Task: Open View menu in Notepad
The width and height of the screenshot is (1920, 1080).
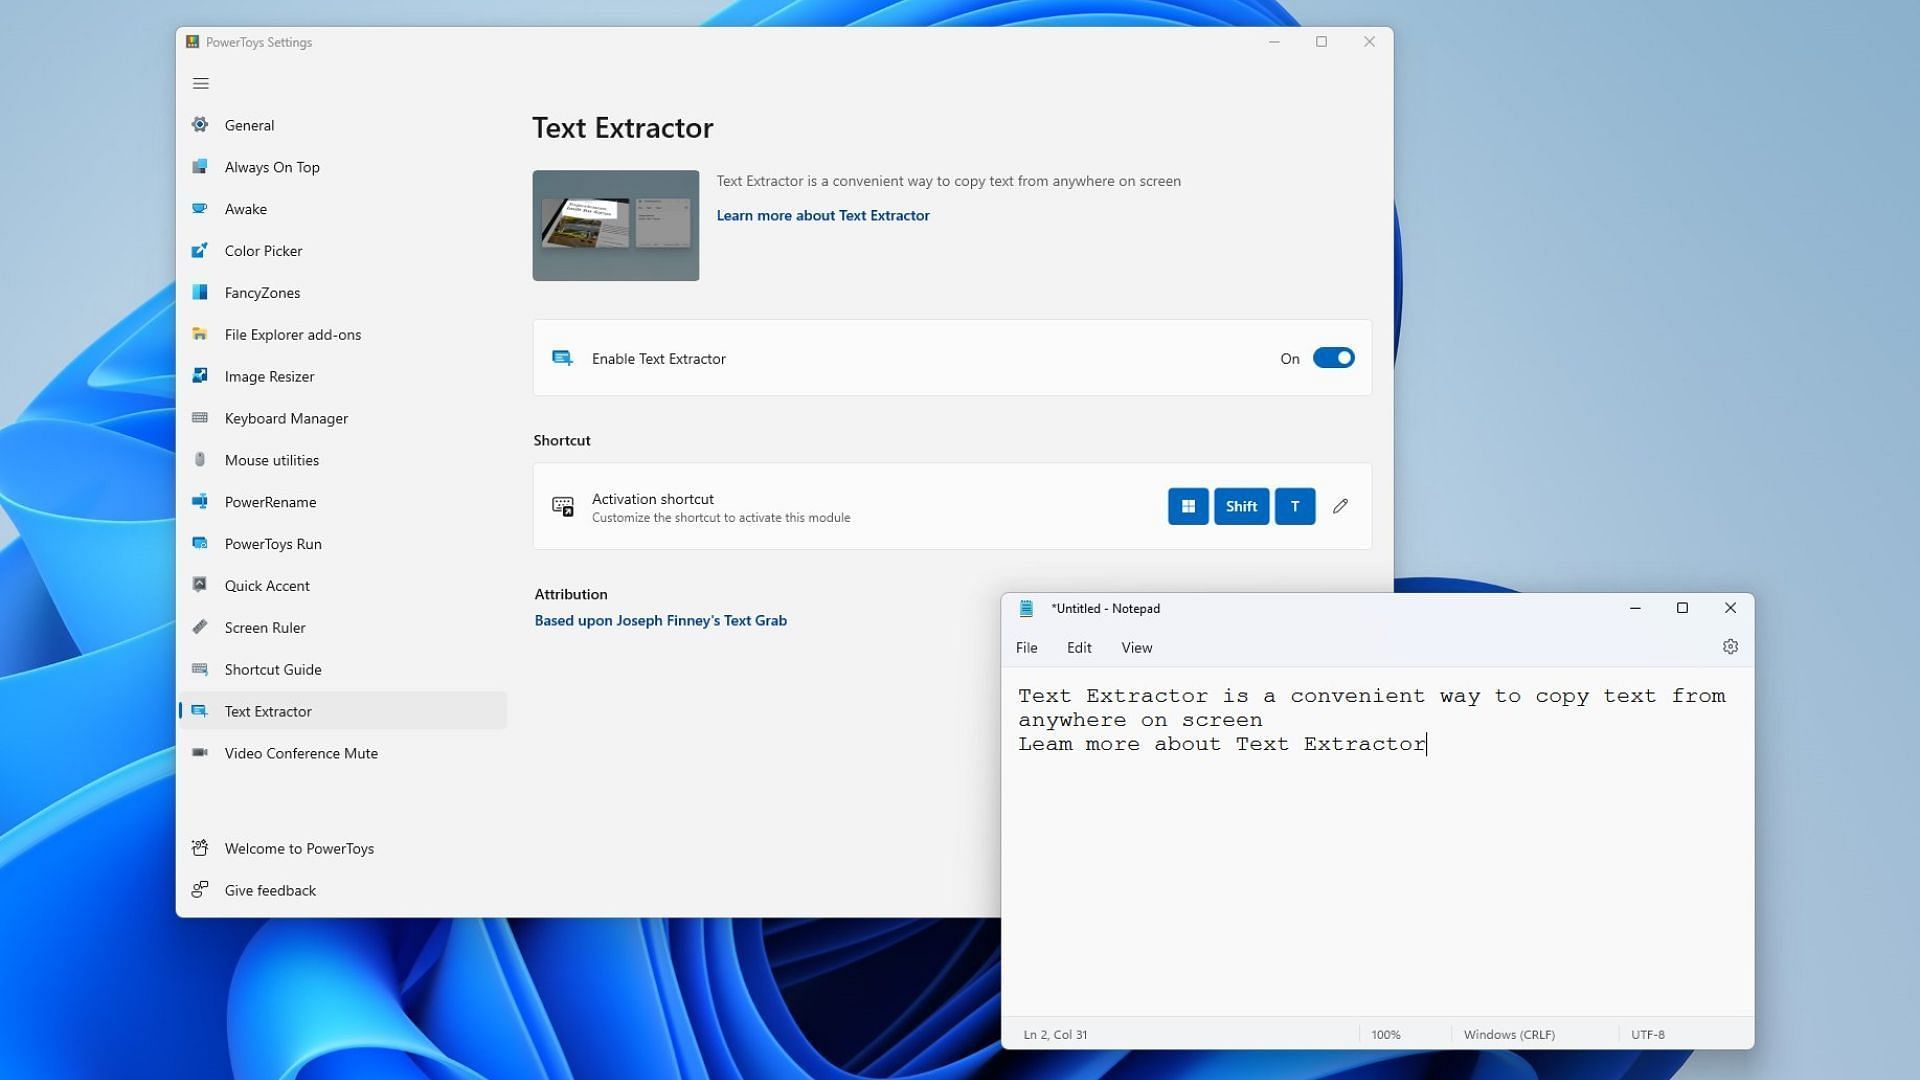Action: point(1135,647)
